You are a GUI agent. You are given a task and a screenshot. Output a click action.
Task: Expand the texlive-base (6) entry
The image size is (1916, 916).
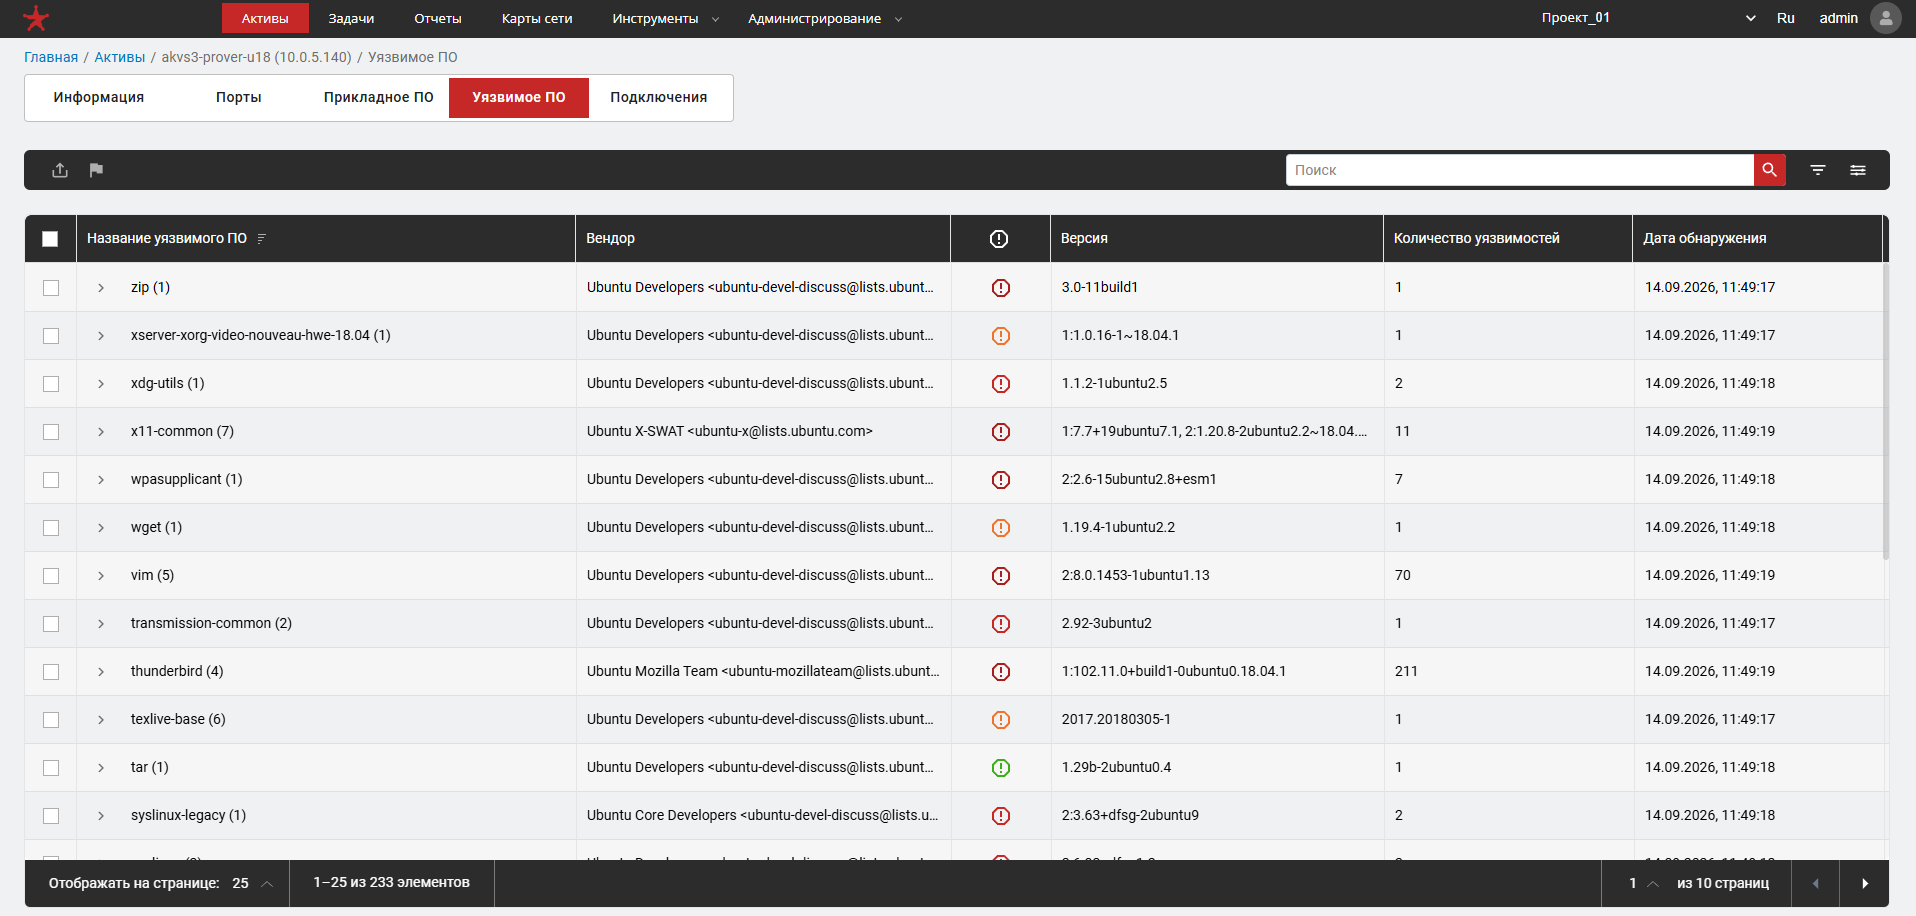click(x=101, y=720)
